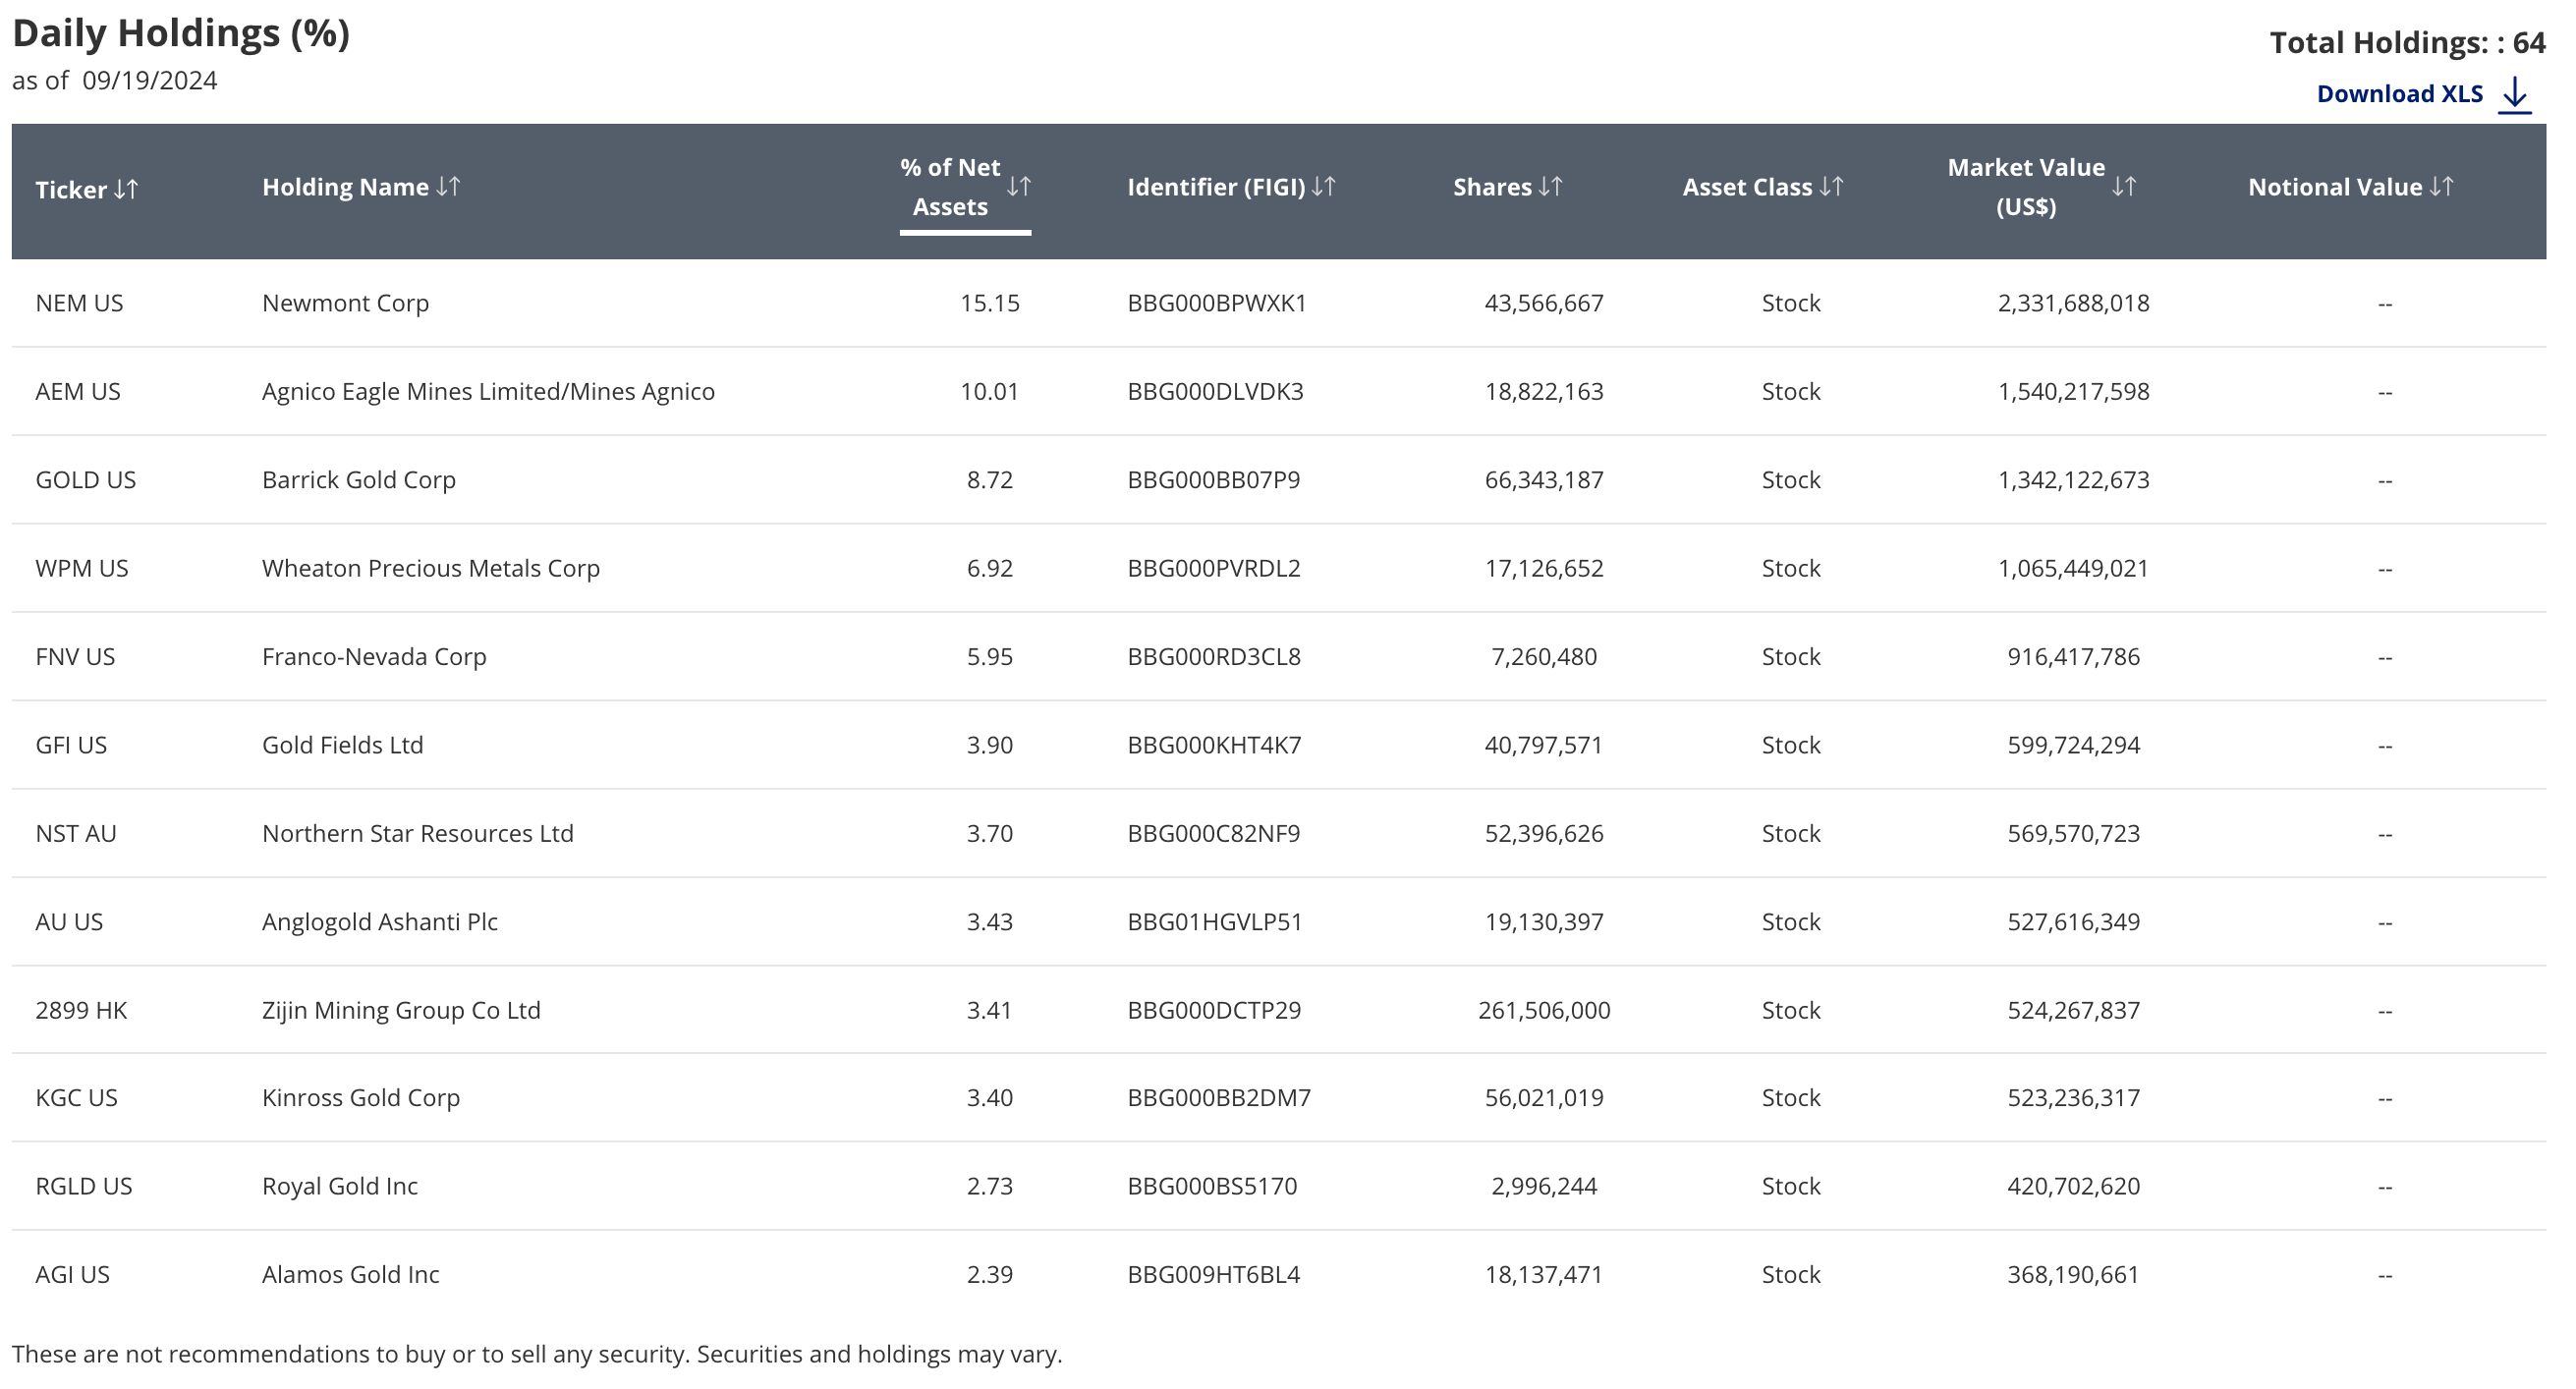Click market value 420,702,620
Viewport: 2576px width, 1389px height.
pyautogui.click(x=2074, y=1187)
